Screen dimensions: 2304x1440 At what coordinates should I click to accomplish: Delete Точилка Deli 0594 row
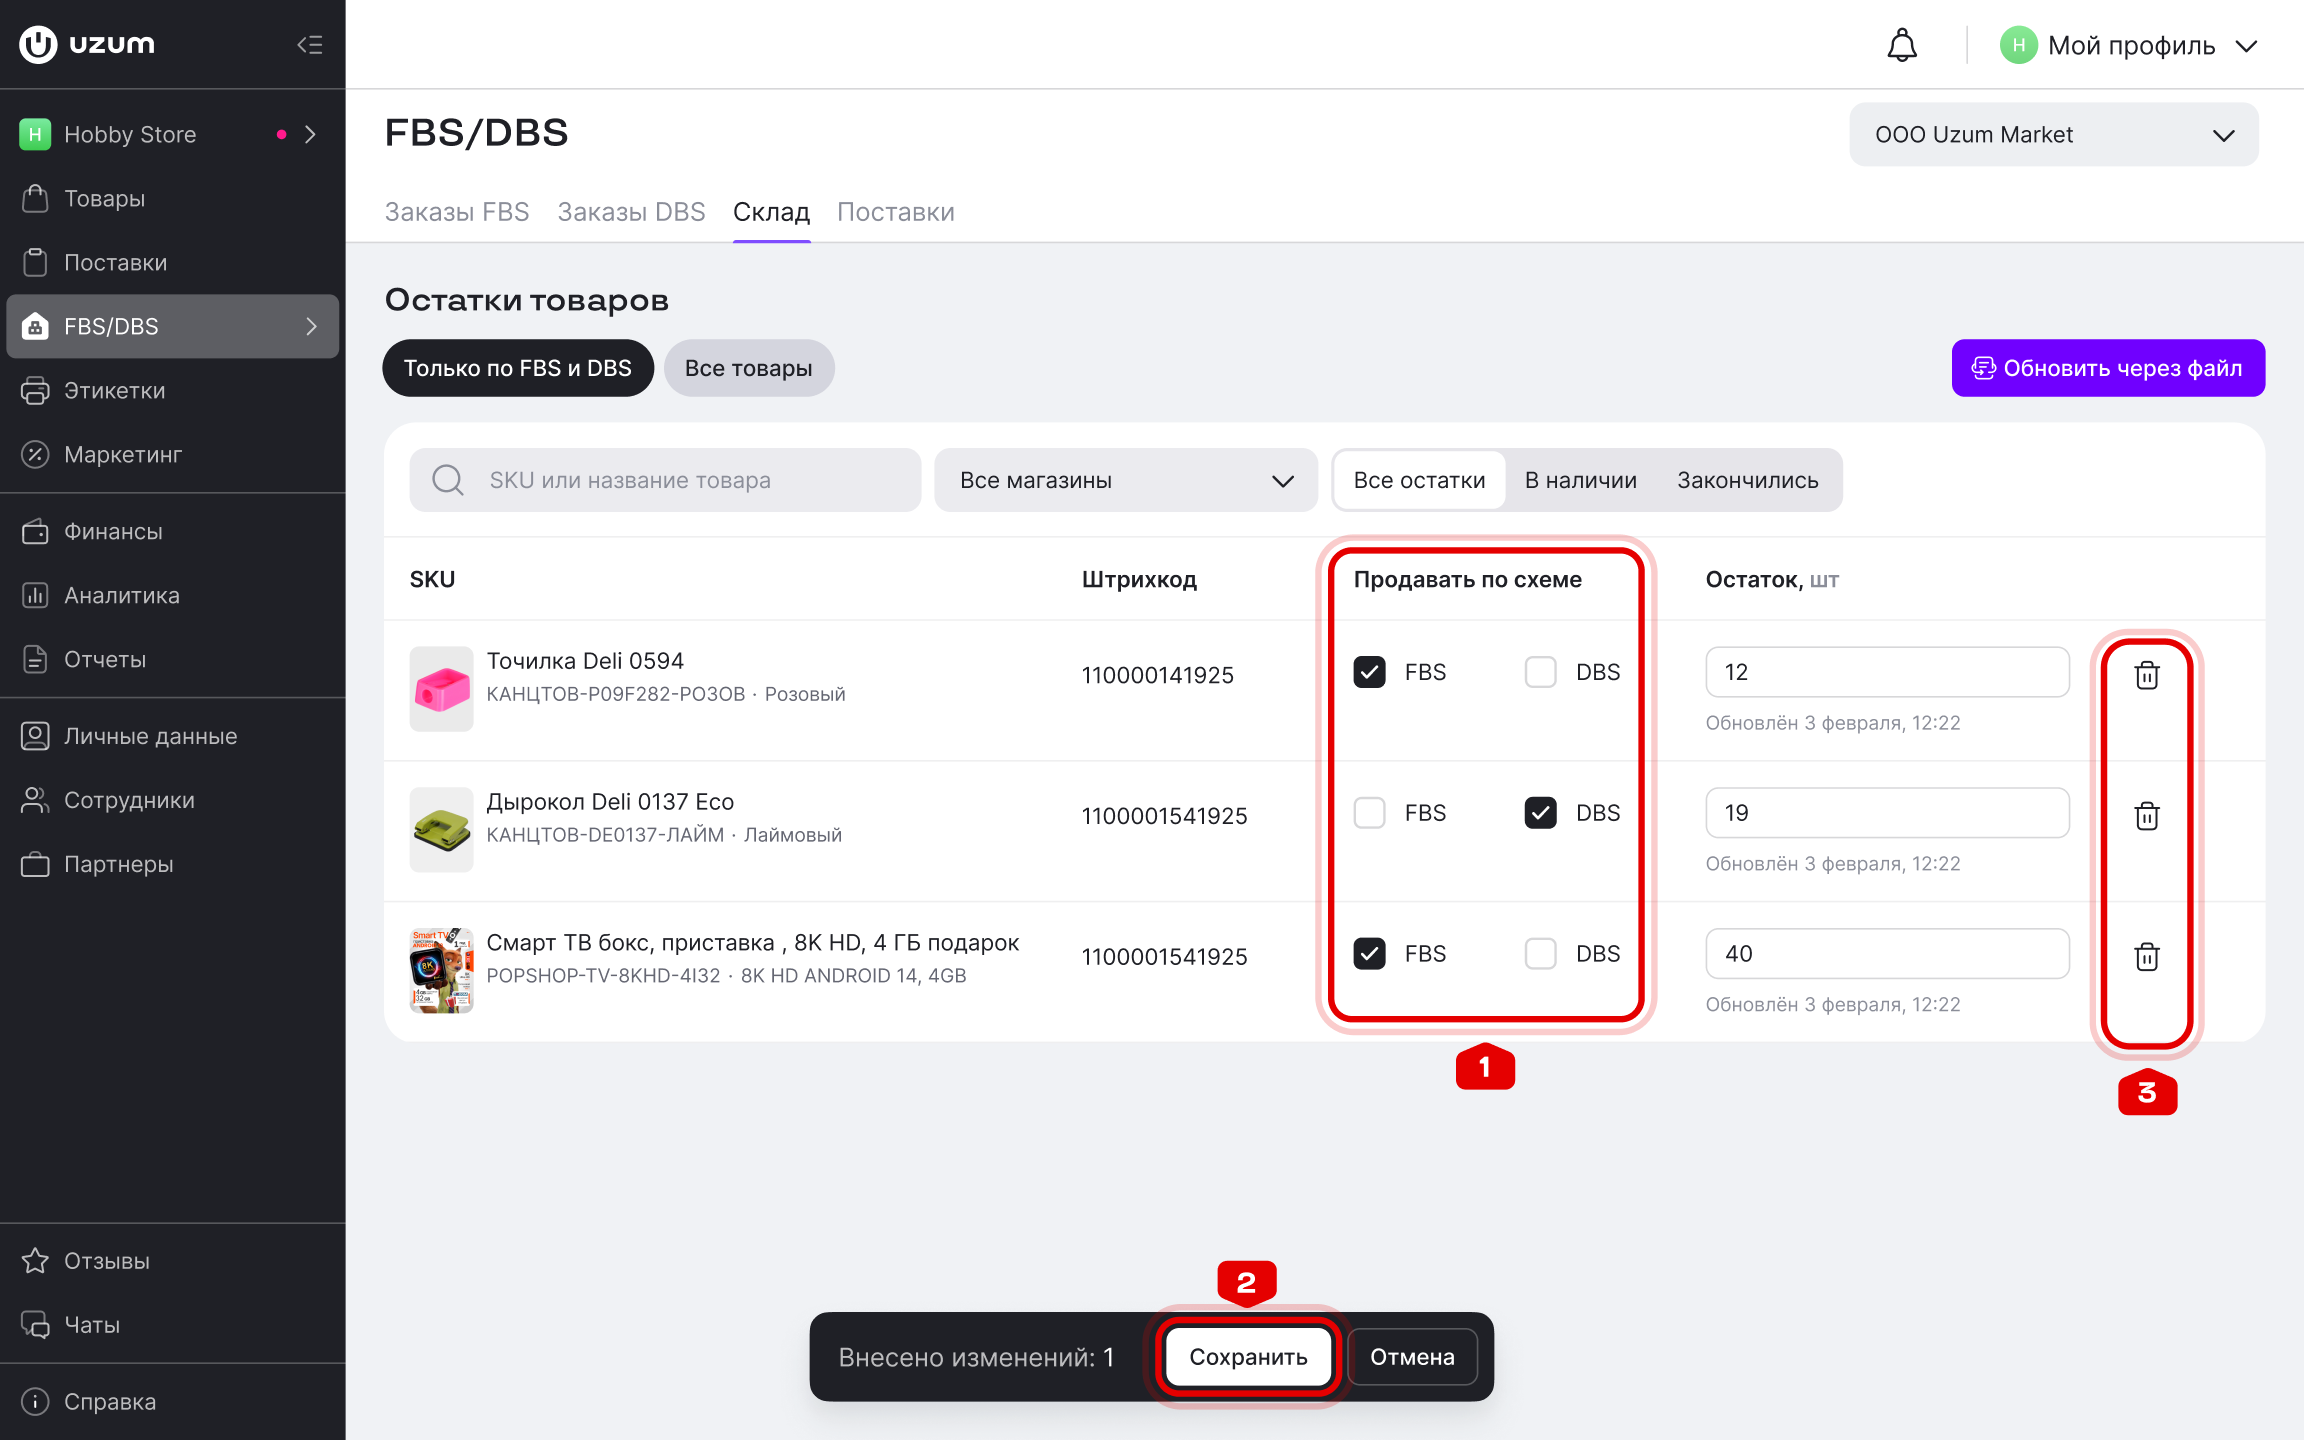point(2147,675)
